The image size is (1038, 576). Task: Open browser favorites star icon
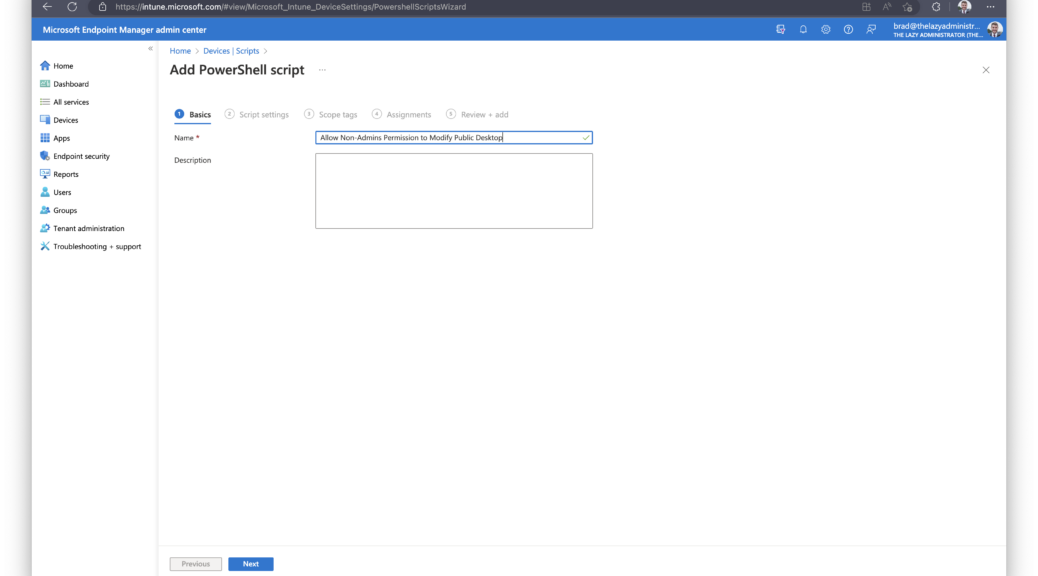click(908, 7)
